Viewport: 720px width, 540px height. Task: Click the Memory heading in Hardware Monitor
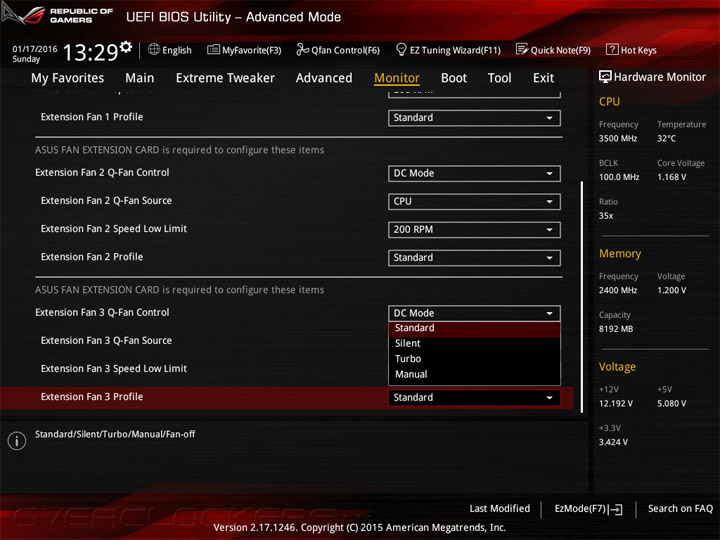point(619,254)
